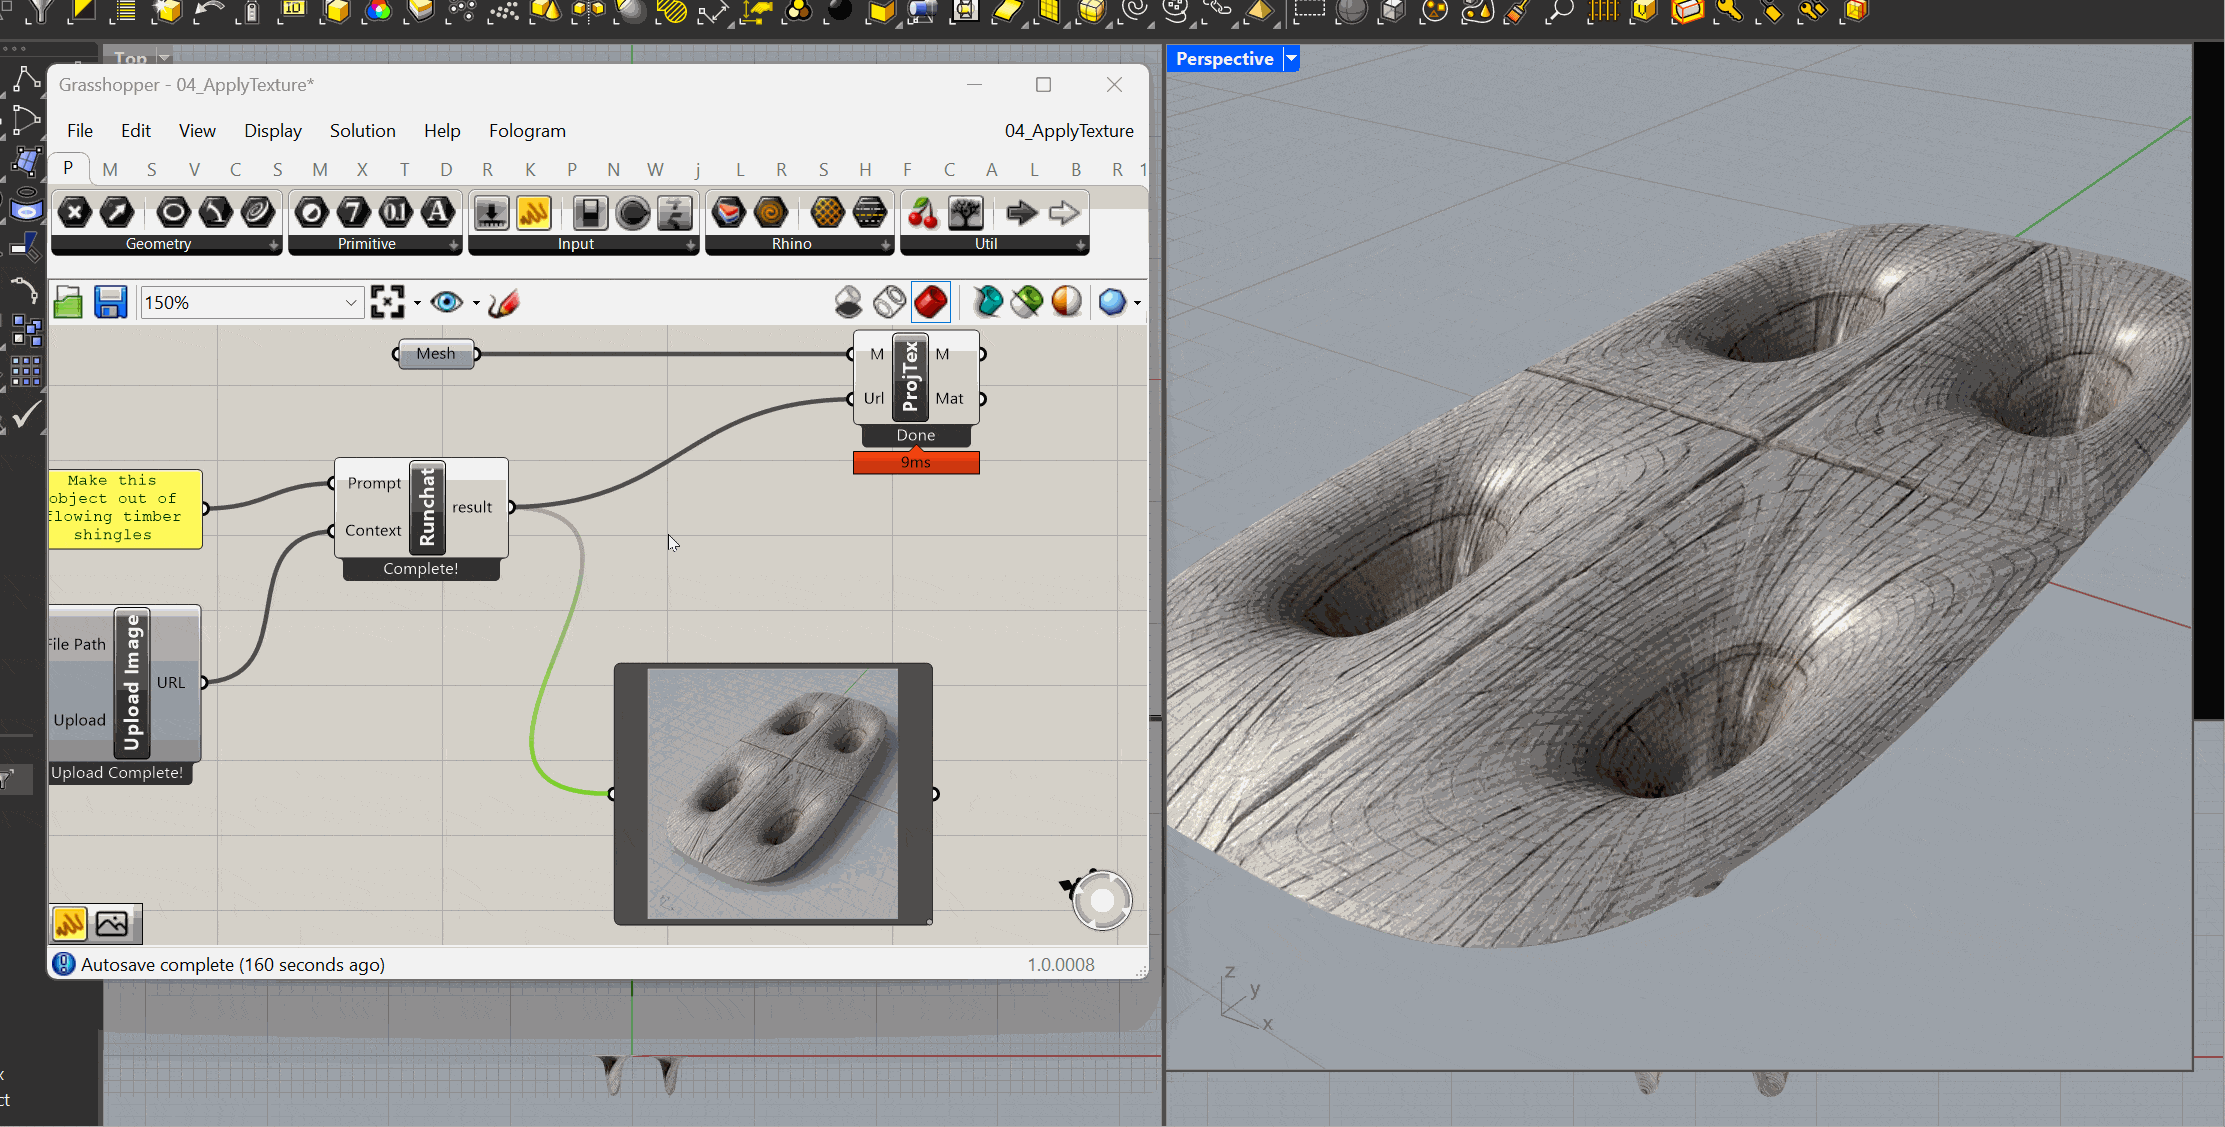Click the orange half-sphere icon on canvas toolbar
This screenshot has height=1127, width=2225.
[x=1066, y=301]
